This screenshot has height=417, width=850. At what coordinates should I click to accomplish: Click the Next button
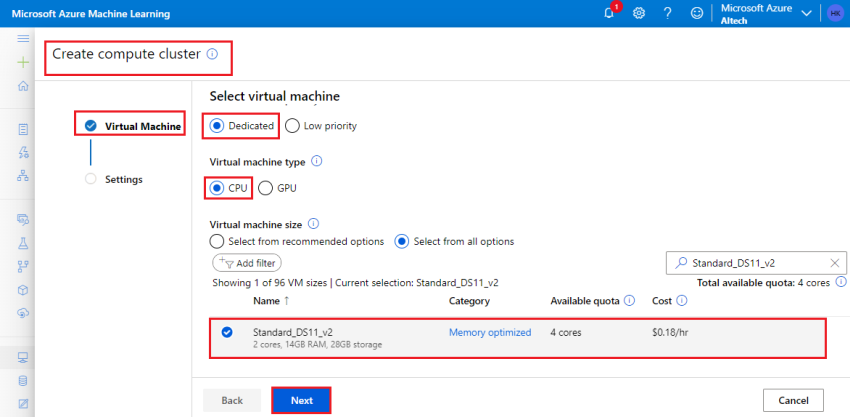coord(301,401)
